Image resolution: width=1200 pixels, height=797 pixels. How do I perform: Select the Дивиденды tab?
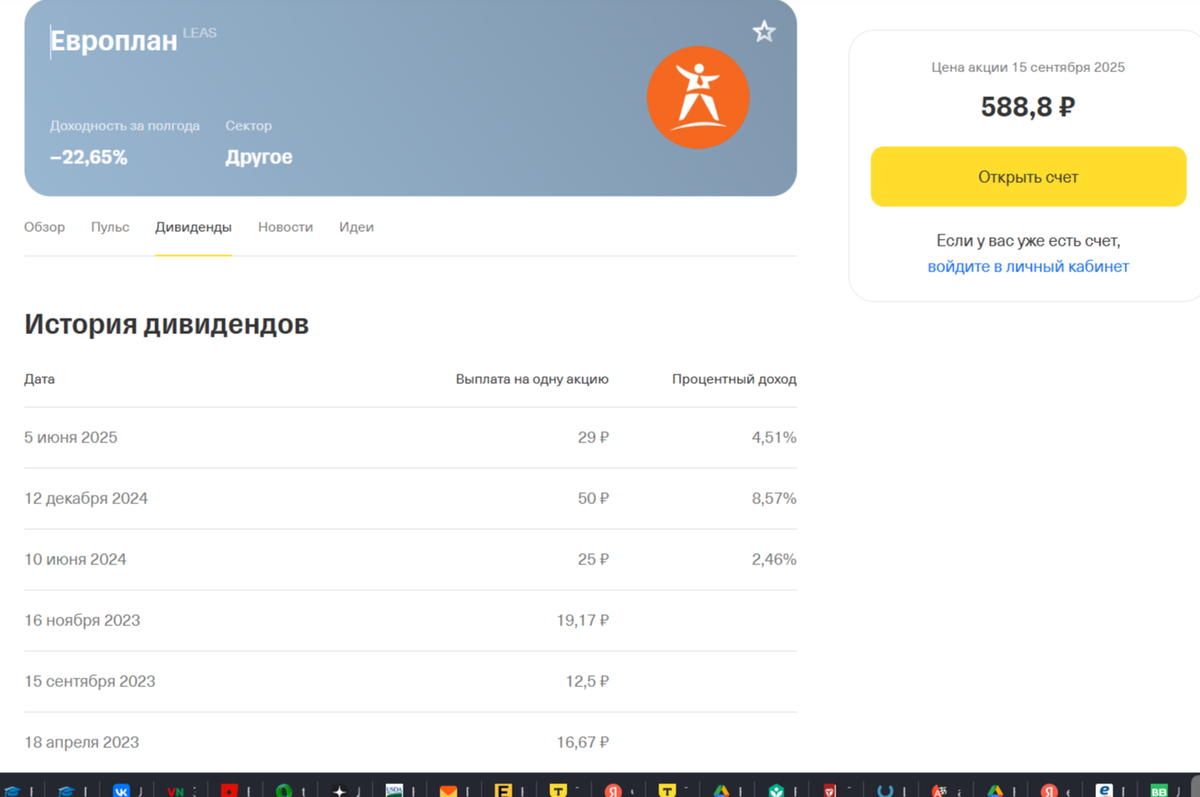coord(193,227)
